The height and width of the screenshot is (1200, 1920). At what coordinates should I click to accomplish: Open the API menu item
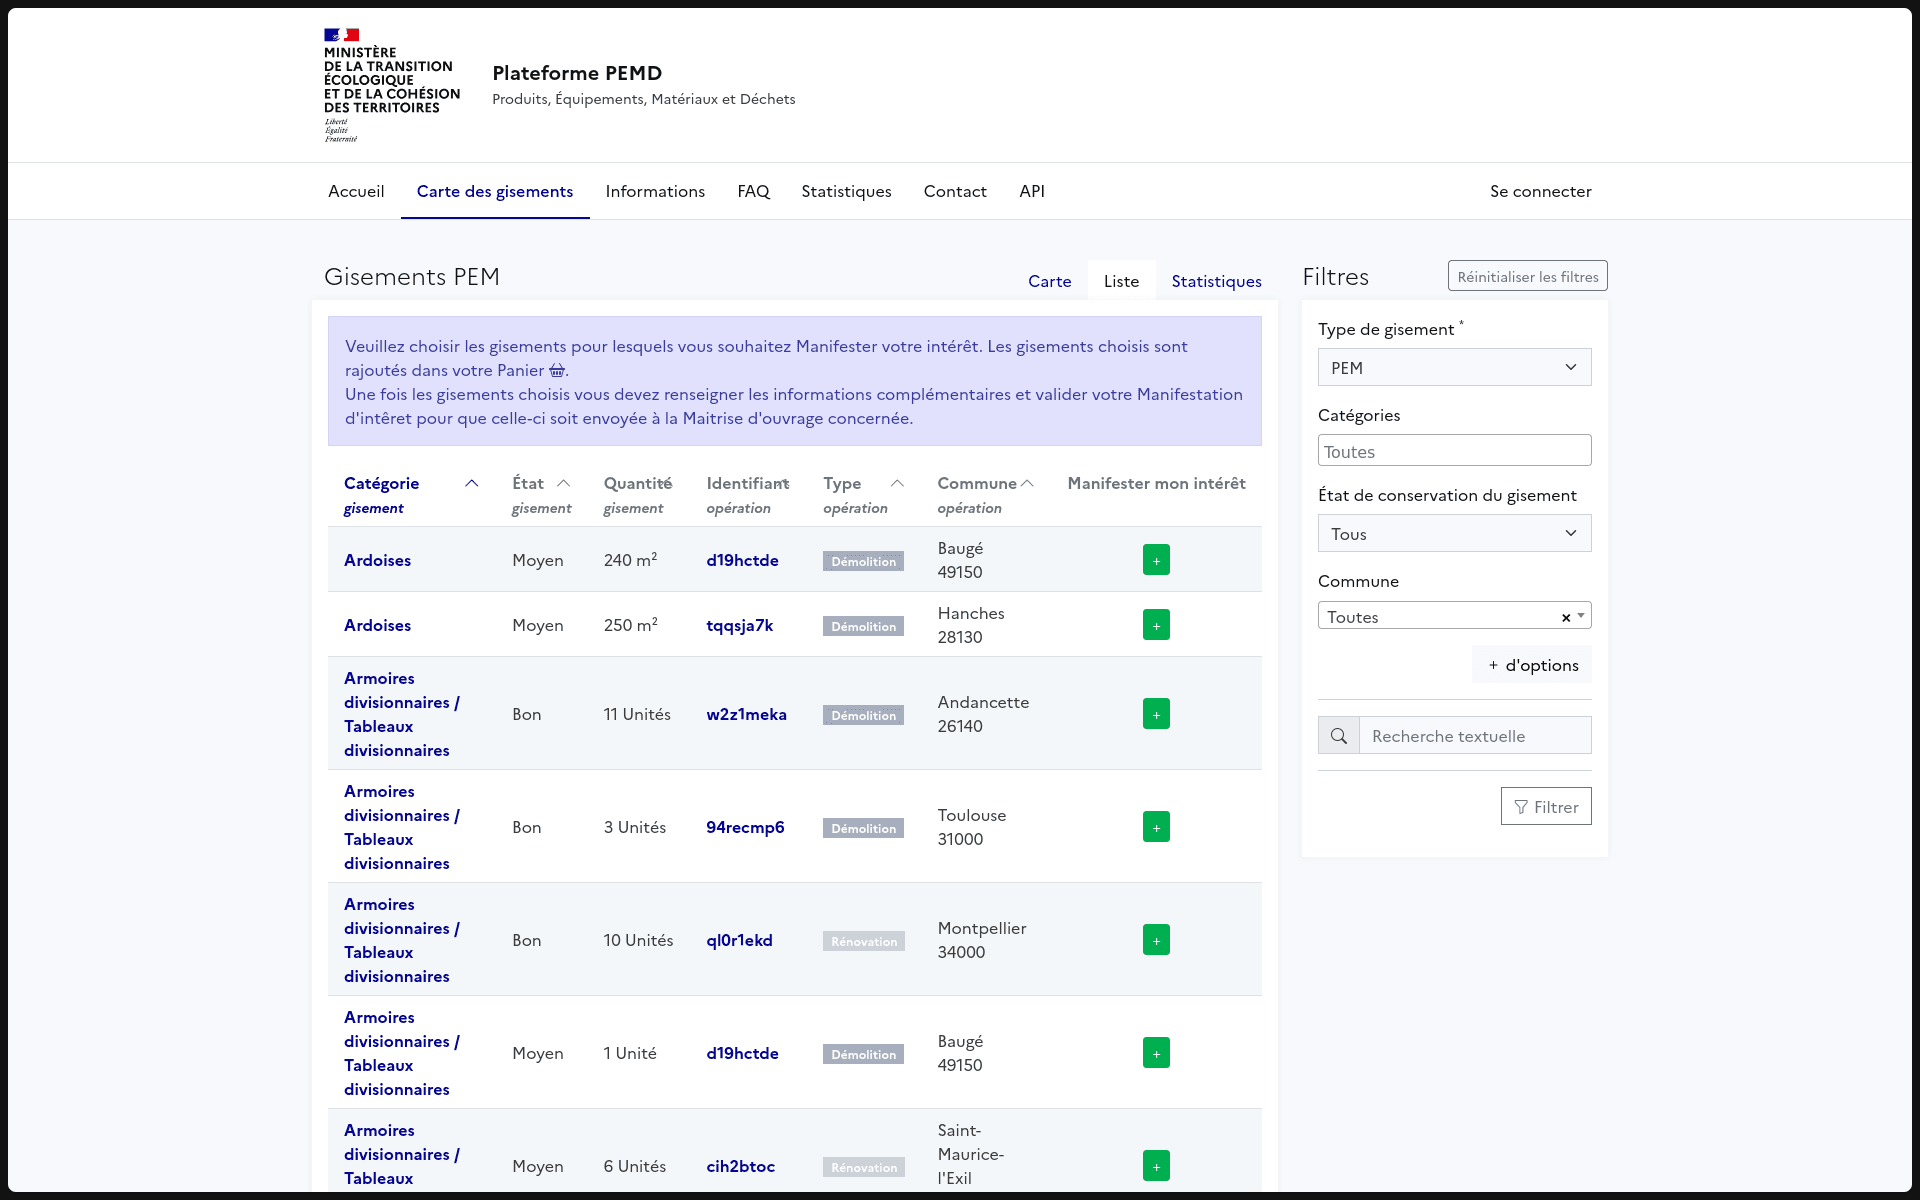pyautogui.click(x=1032, y=191)
